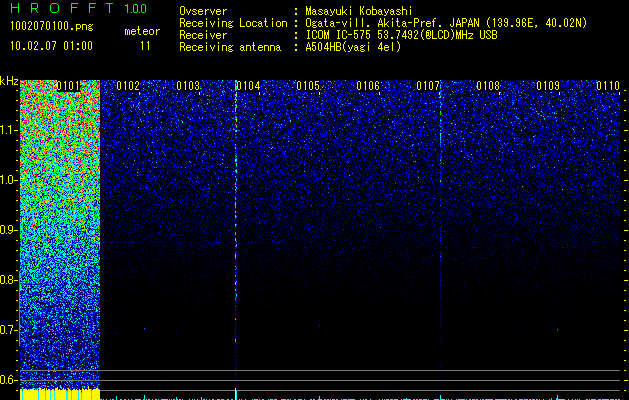Click the 0103 time marker
The height and width of the screenshot is (400, 629).
pyautogui.click(x=188, y=86)
